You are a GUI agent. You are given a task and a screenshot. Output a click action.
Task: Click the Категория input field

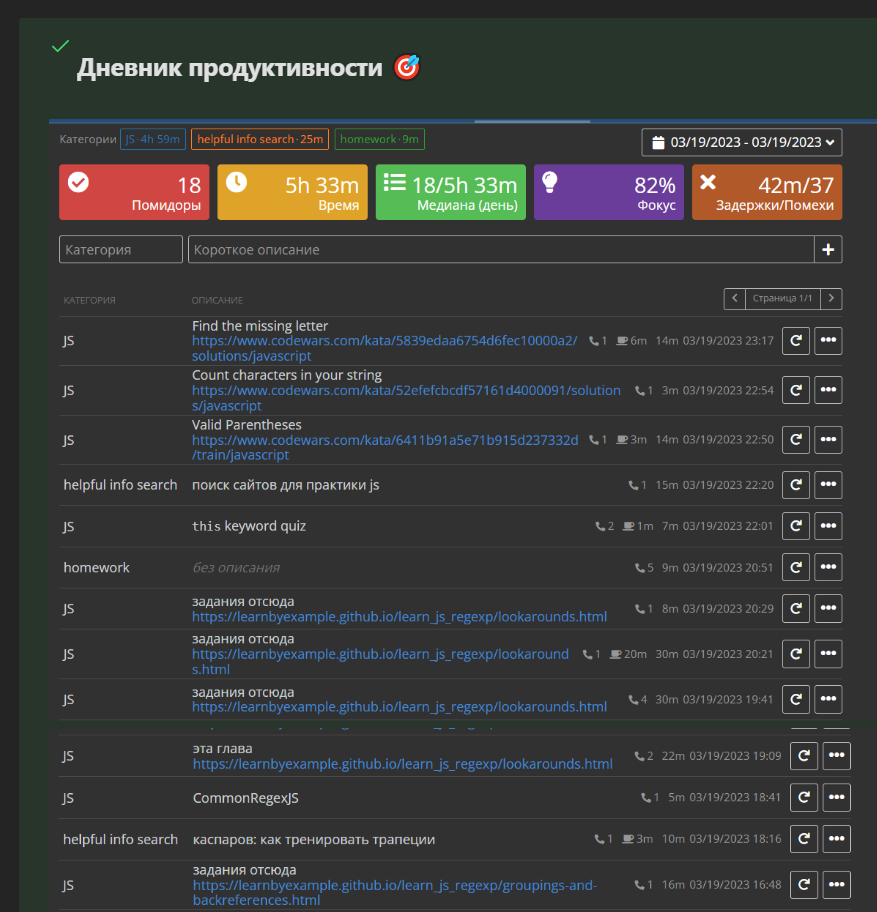click(121, 250)
